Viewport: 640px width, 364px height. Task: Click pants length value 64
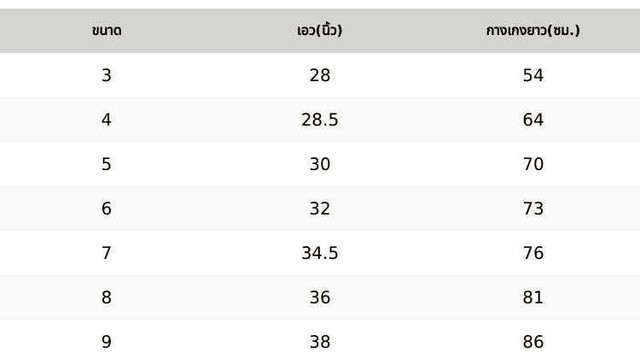point(533,120)
